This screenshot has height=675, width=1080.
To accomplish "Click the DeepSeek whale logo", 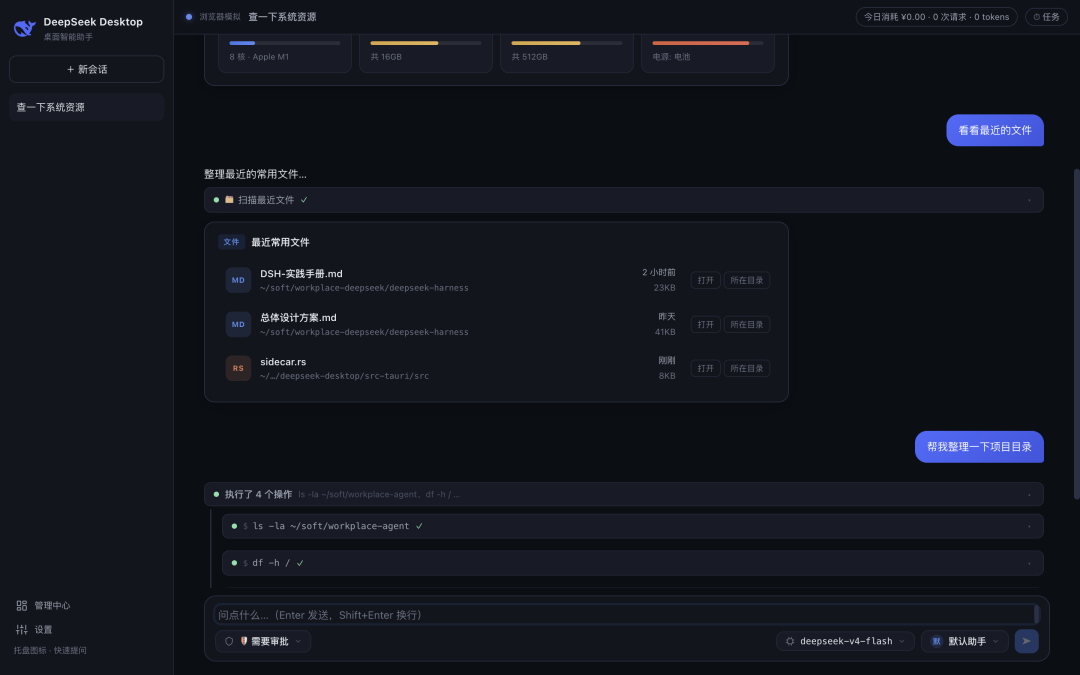I will coord(25,28).
